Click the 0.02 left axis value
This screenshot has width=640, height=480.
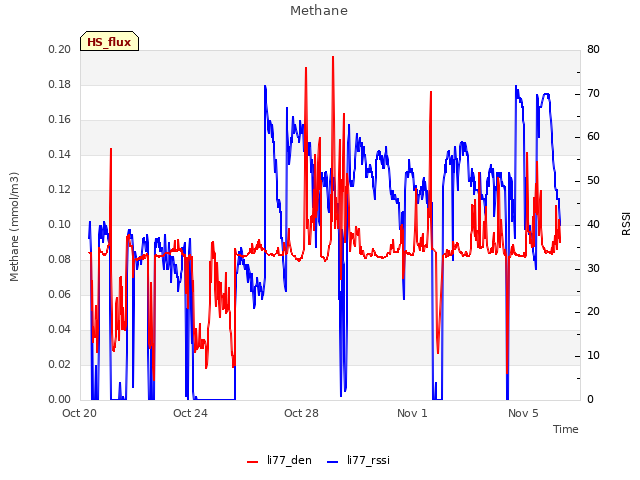click(x=59, y=364)
